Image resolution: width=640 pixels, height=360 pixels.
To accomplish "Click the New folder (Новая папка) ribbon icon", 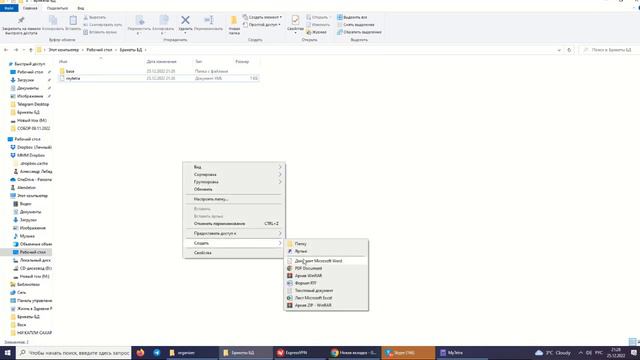I will [x=234, y=20].
